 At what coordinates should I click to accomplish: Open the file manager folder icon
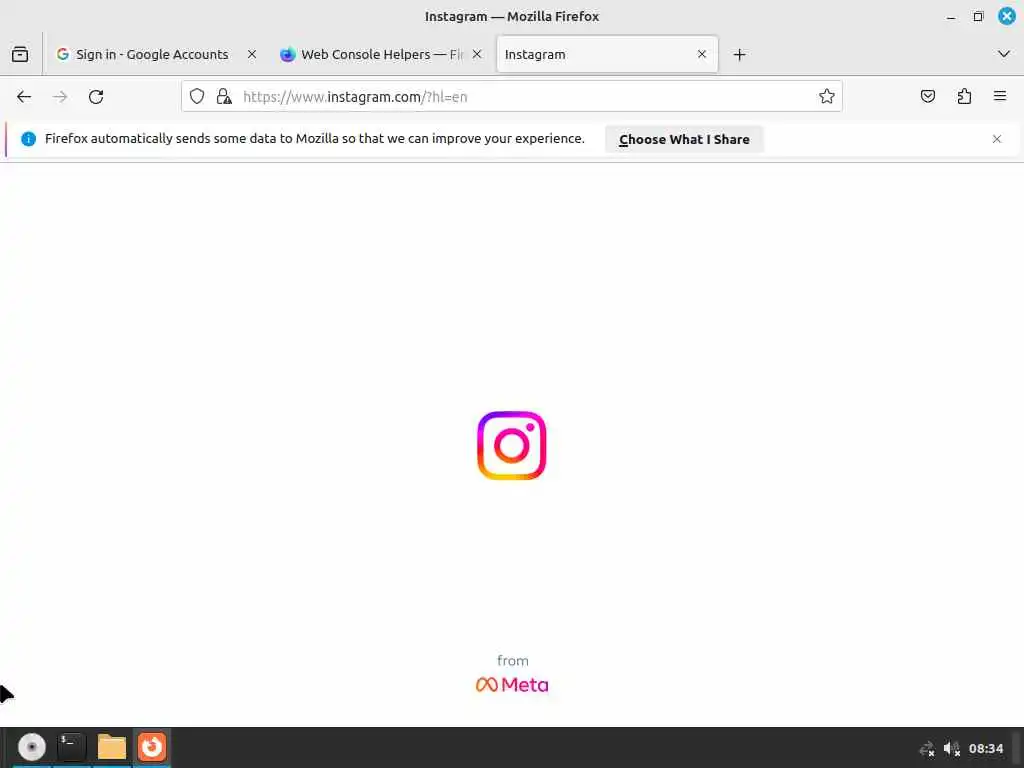[112, 747]
